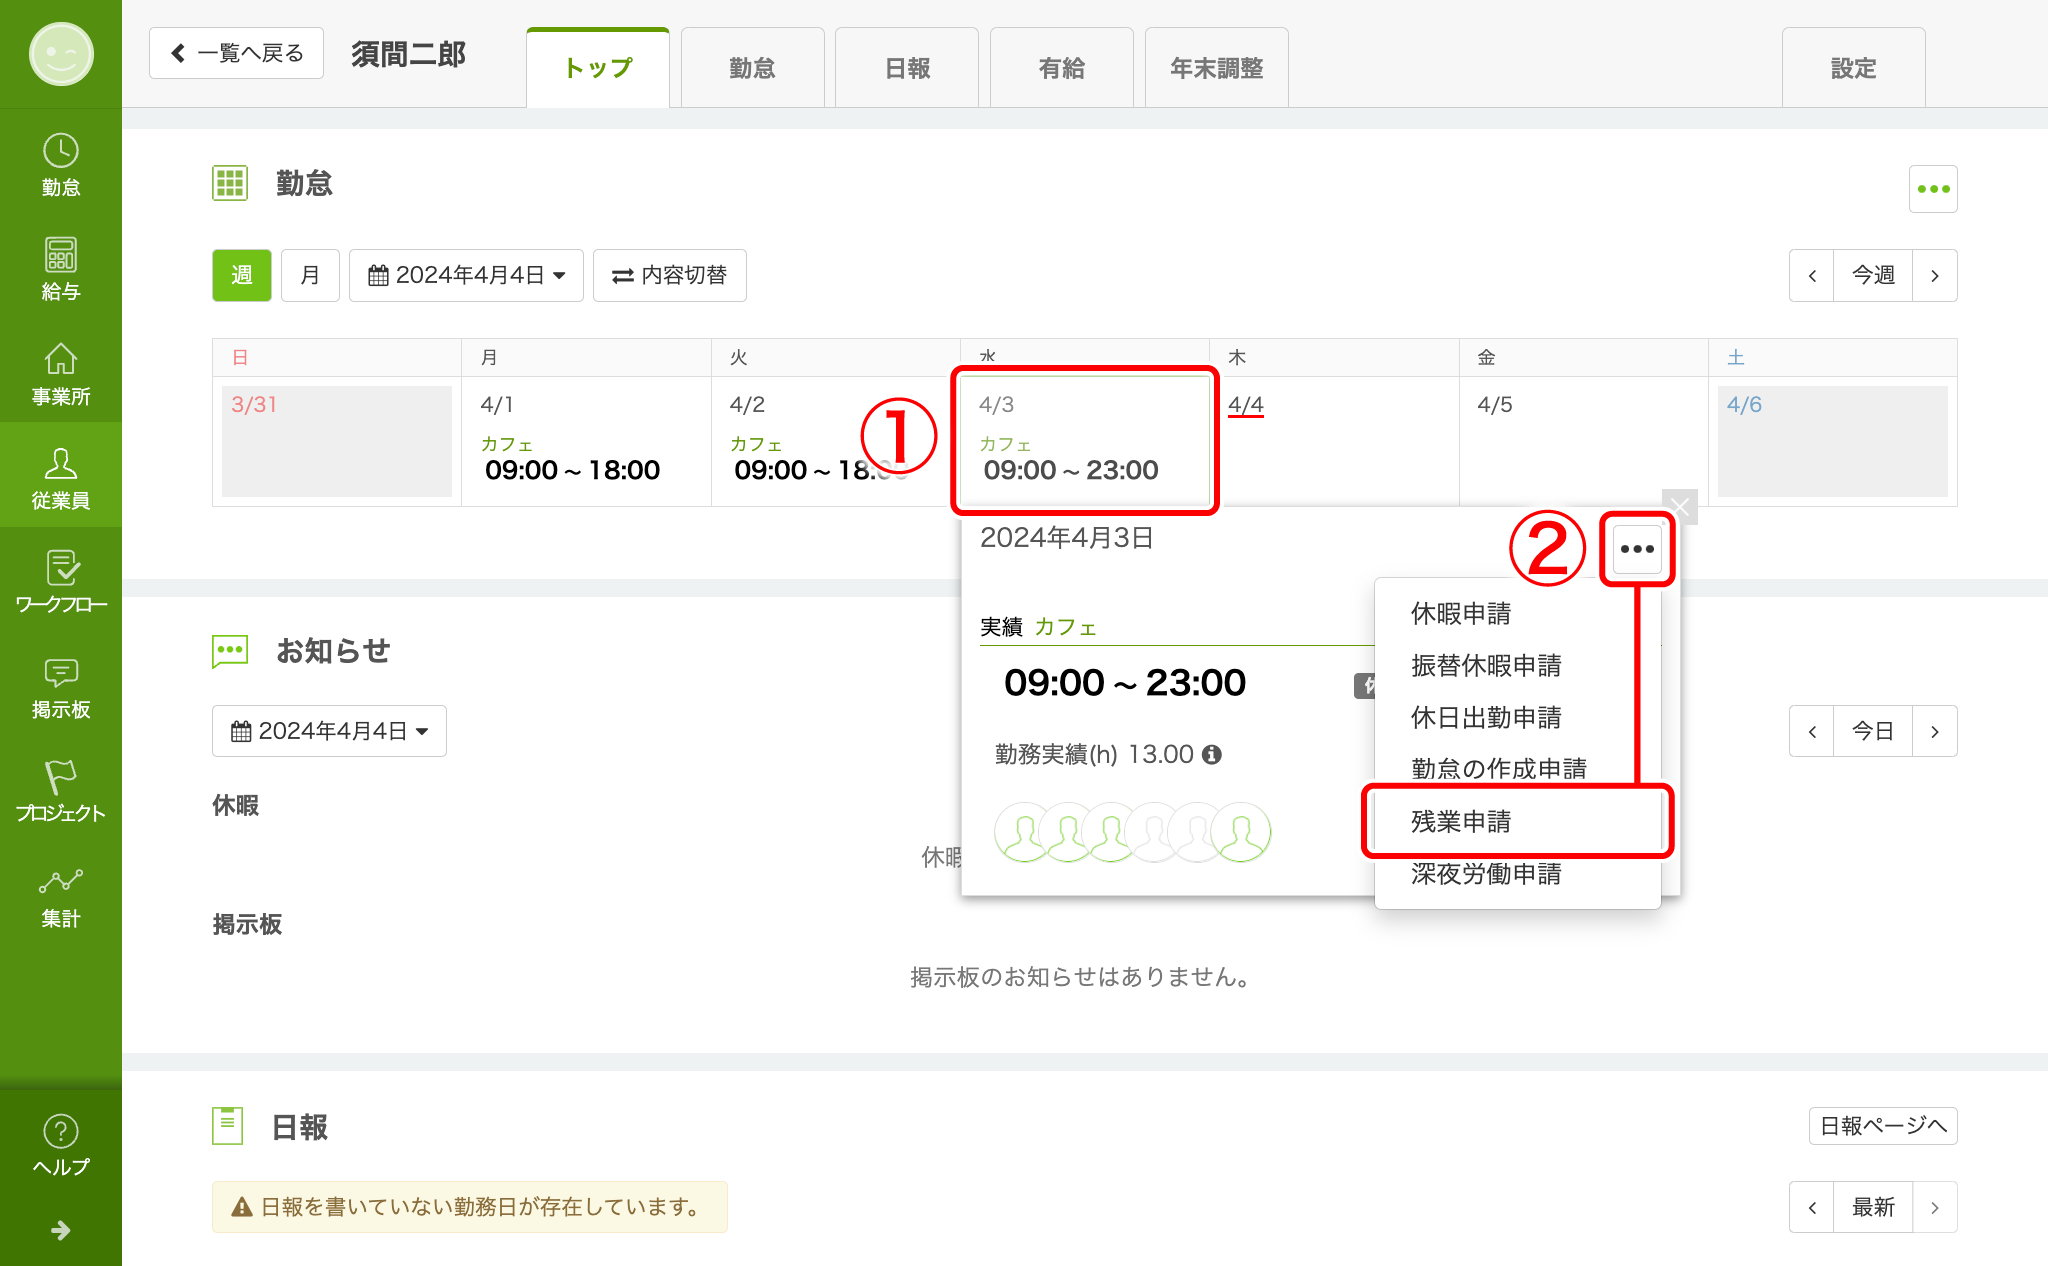Open the 集計 graph sidebar icon

click(x=61, y=896)
